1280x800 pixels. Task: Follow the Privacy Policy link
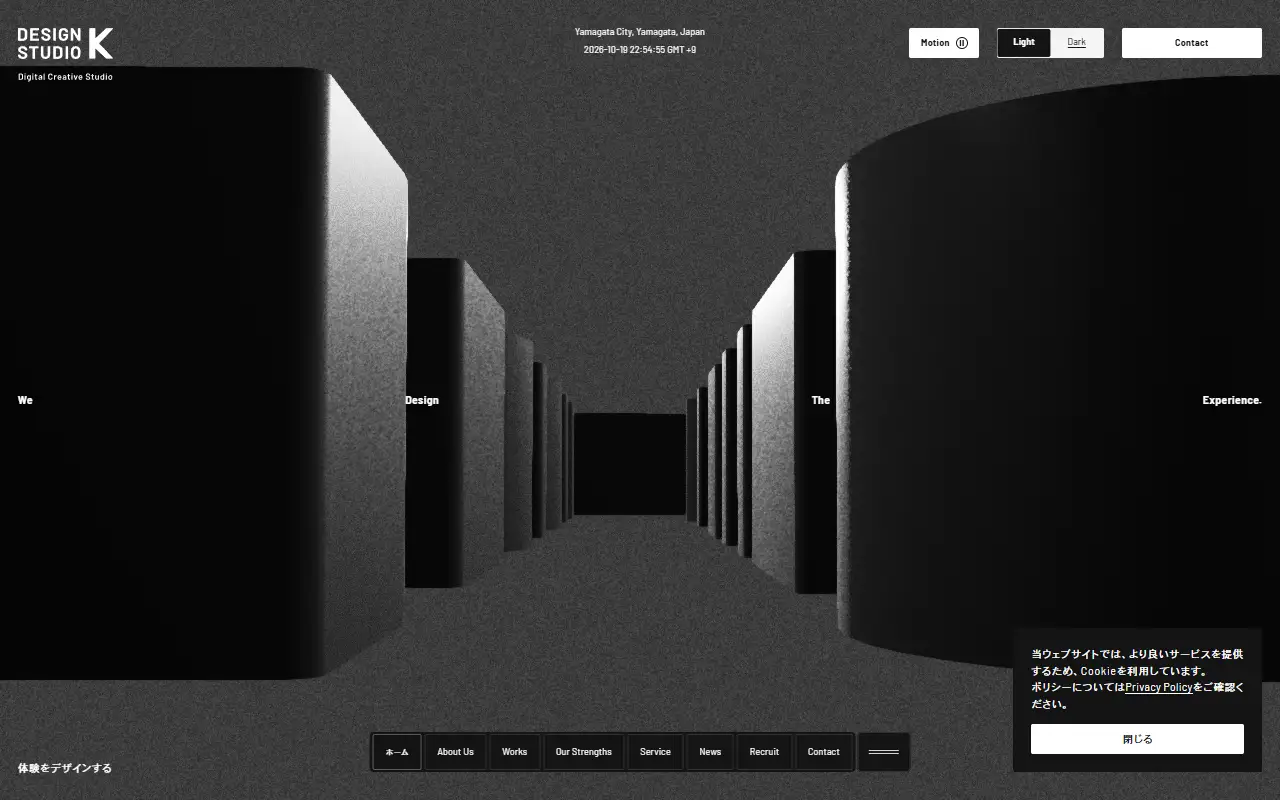click(x=1159, y=688)
